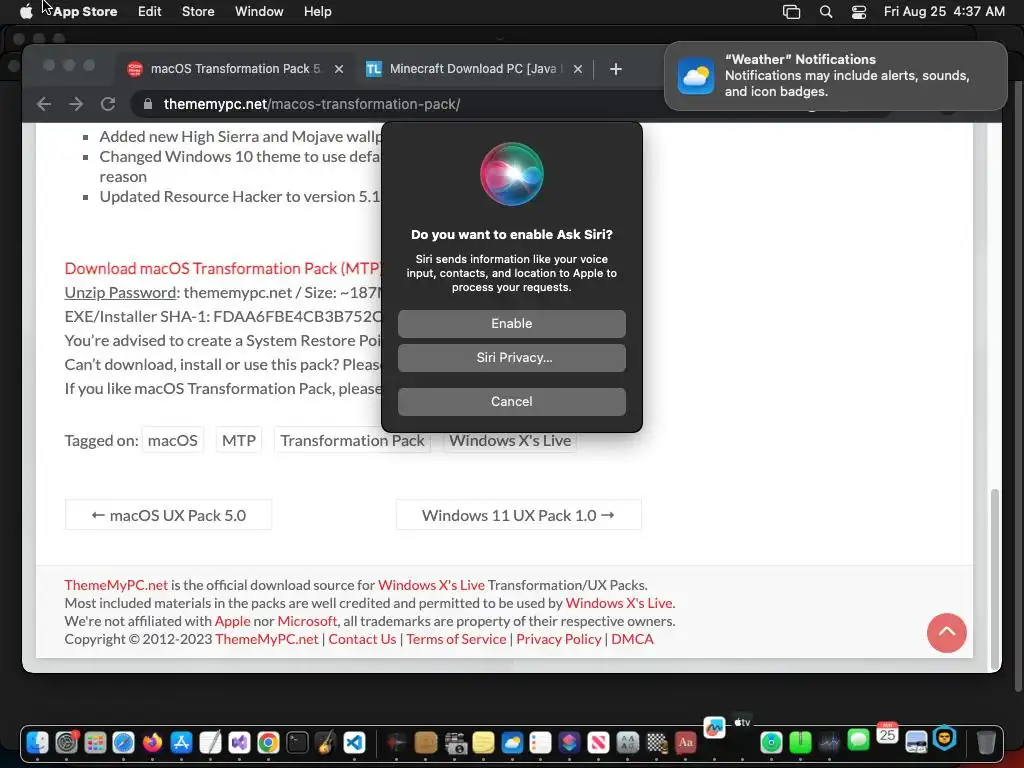1024x768 pixels.
Task: Open Control Center in menu bar
Action: pos(858,11)
